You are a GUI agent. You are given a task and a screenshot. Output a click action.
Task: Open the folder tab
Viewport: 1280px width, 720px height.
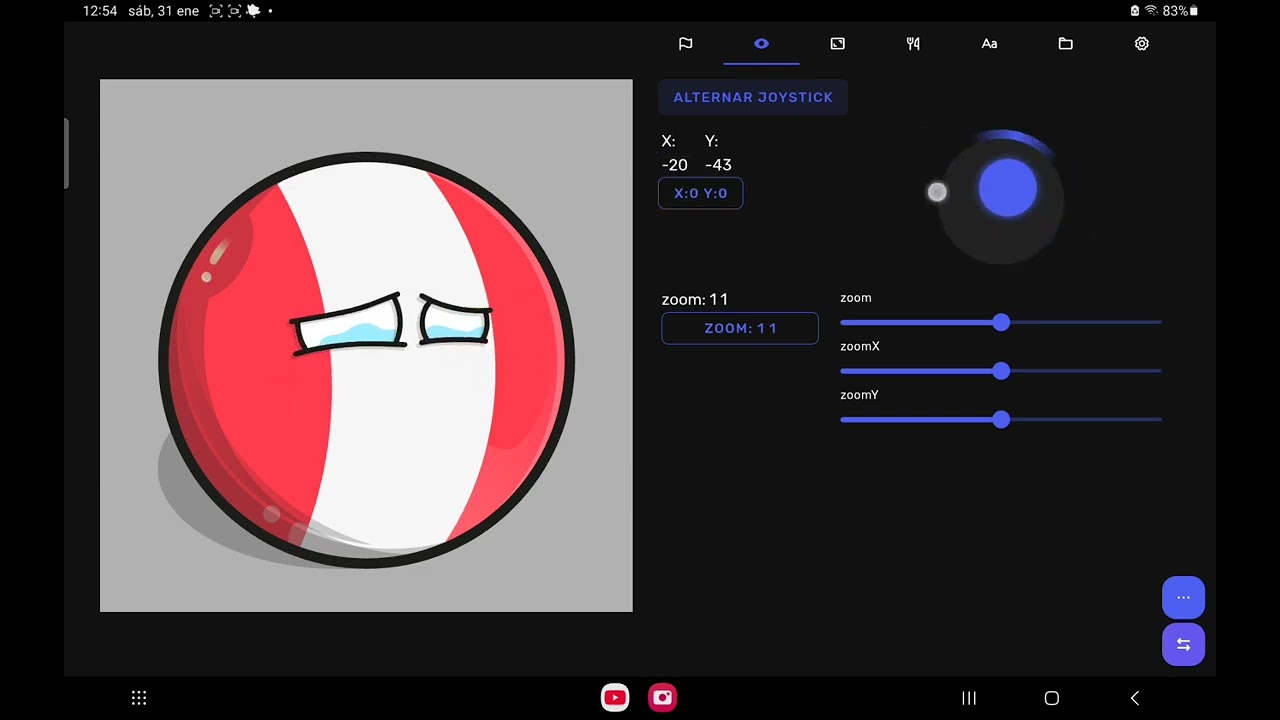click(1065, 44)
